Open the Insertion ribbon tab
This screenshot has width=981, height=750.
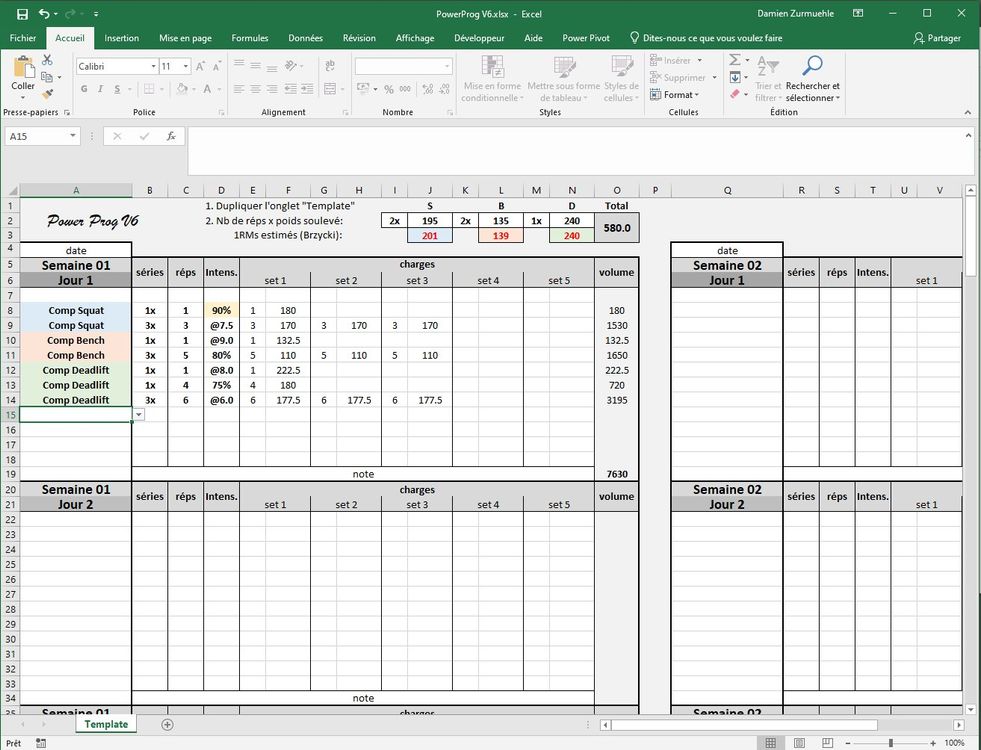tap(121, 38)
